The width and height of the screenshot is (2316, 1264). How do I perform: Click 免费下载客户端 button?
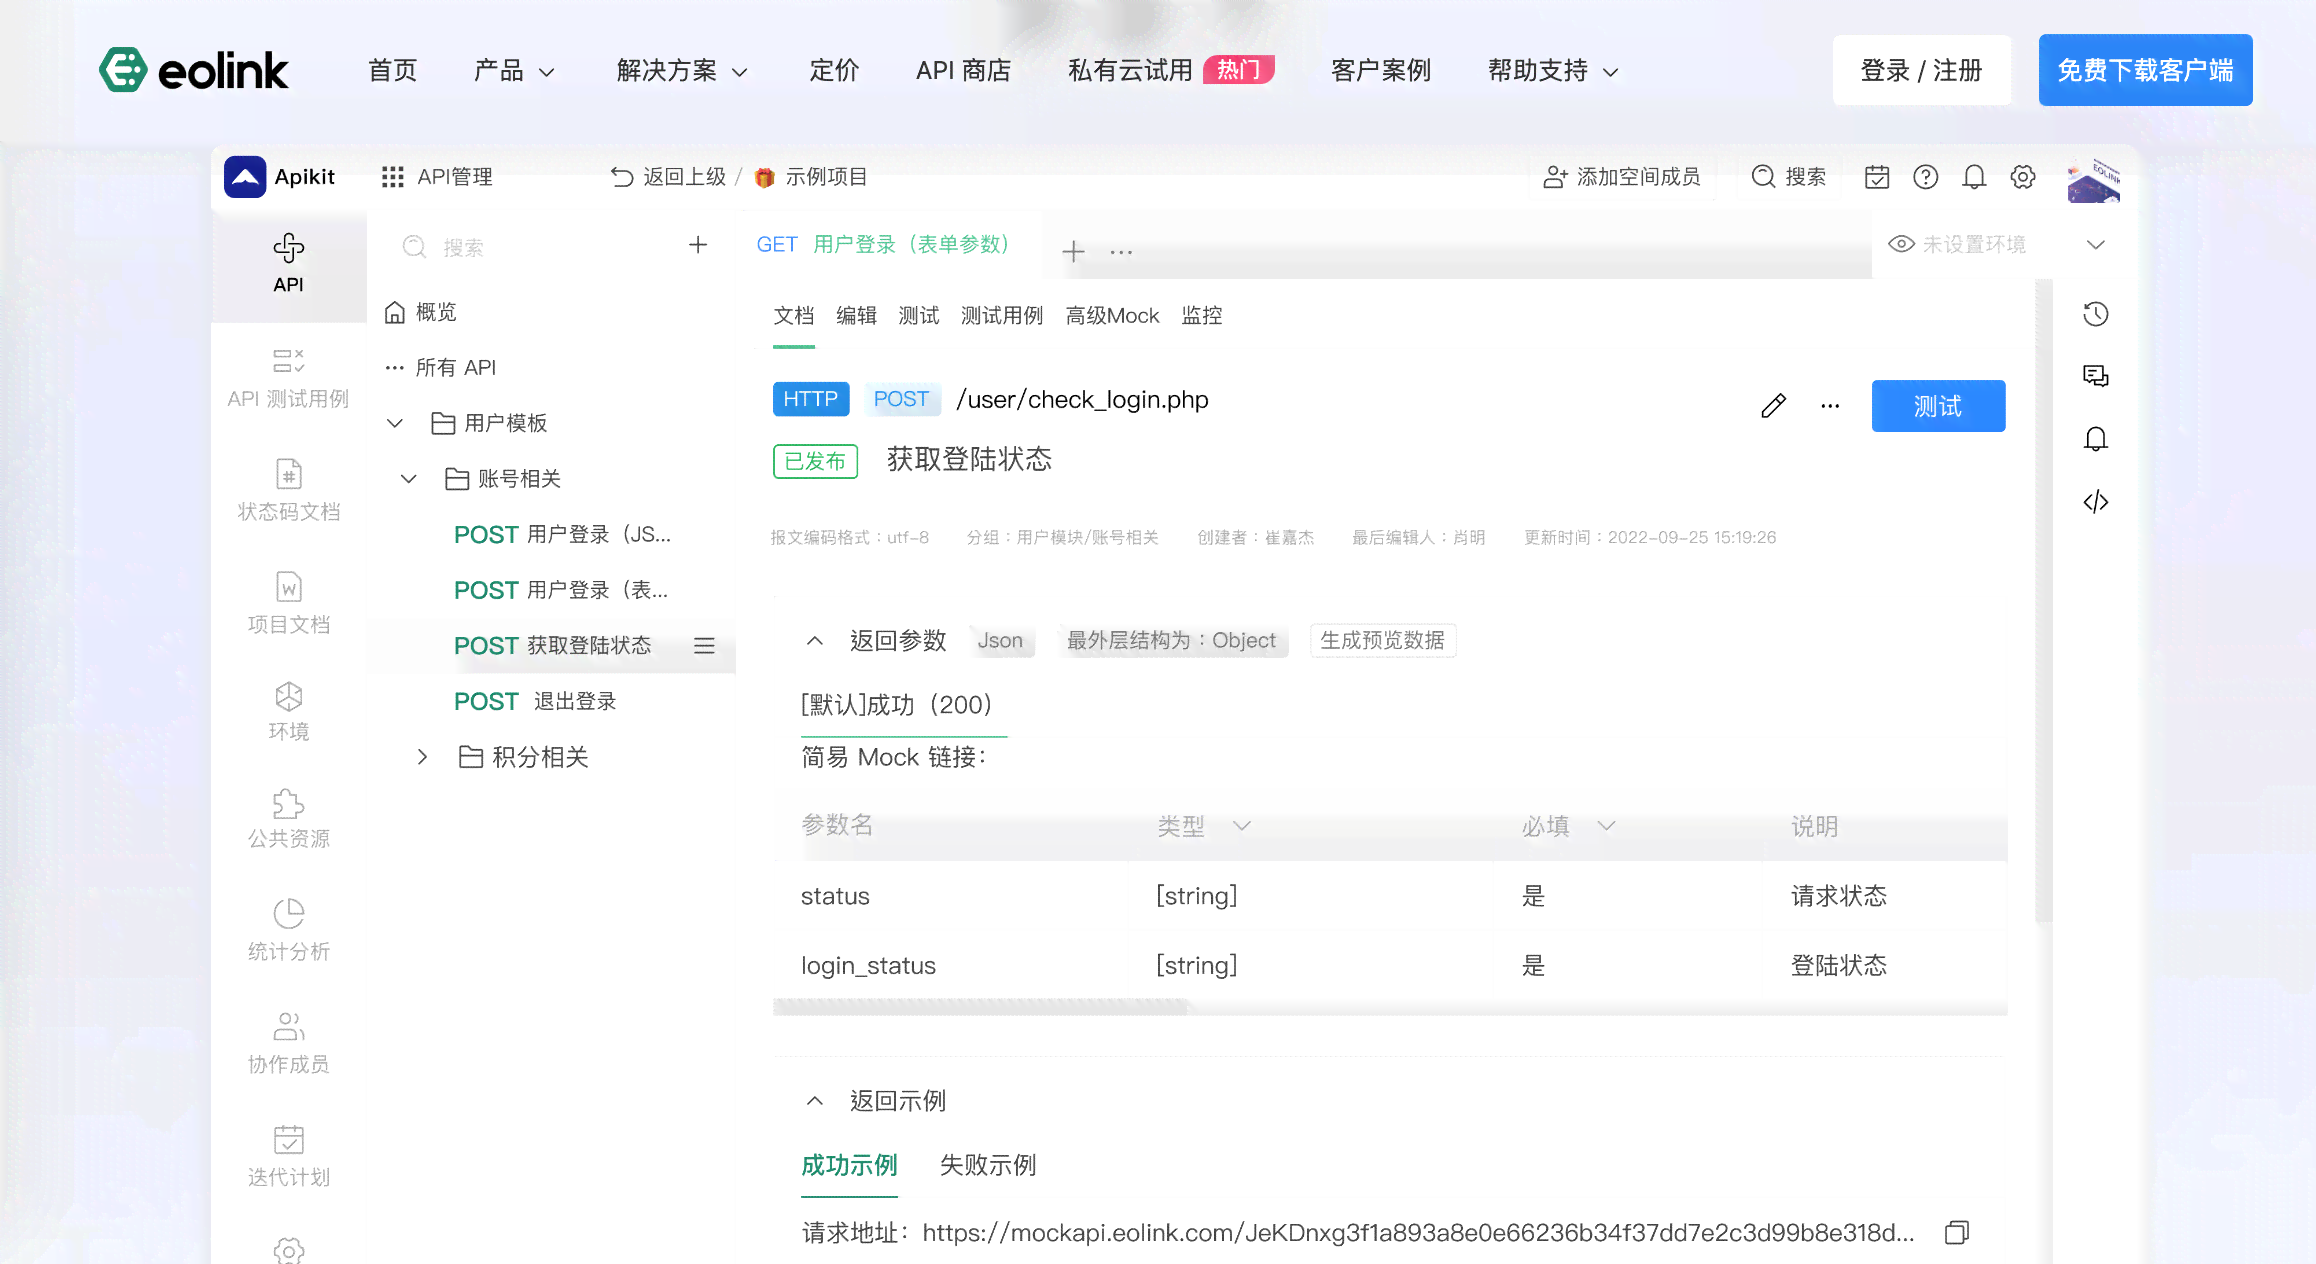click(2145, 70)
